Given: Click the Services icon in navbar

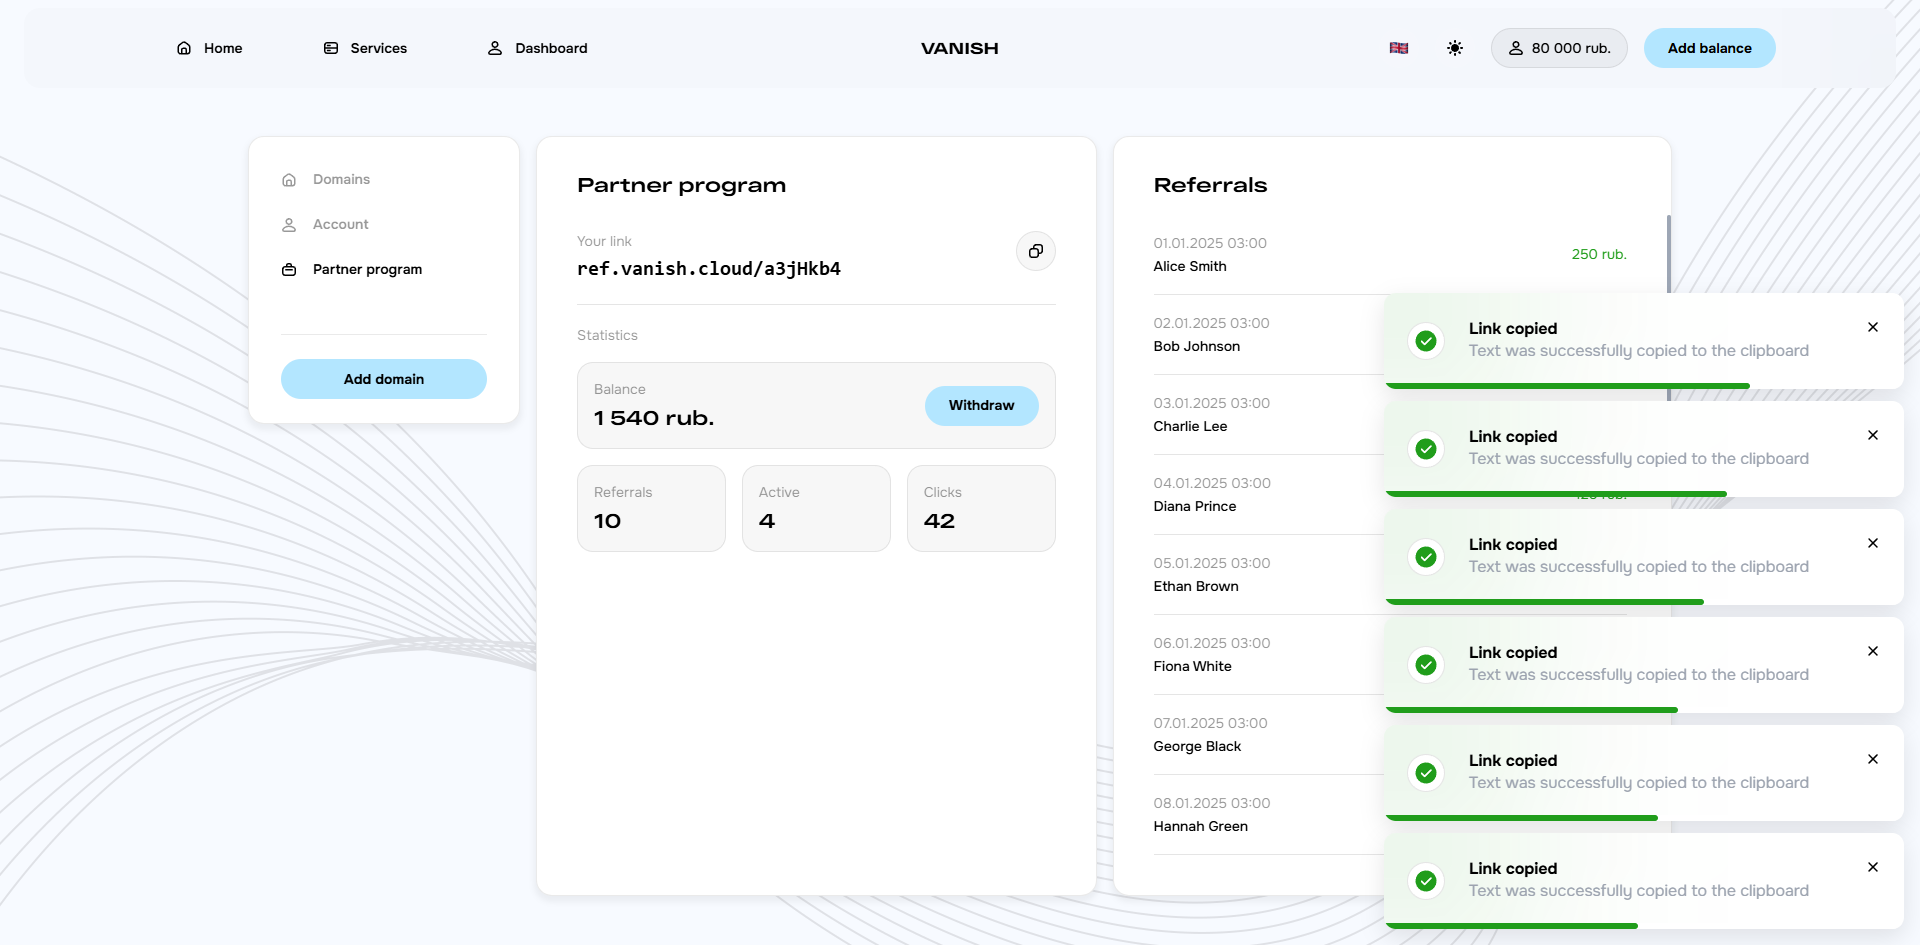Looking at the screenshot, I should (x=331, y=48).
